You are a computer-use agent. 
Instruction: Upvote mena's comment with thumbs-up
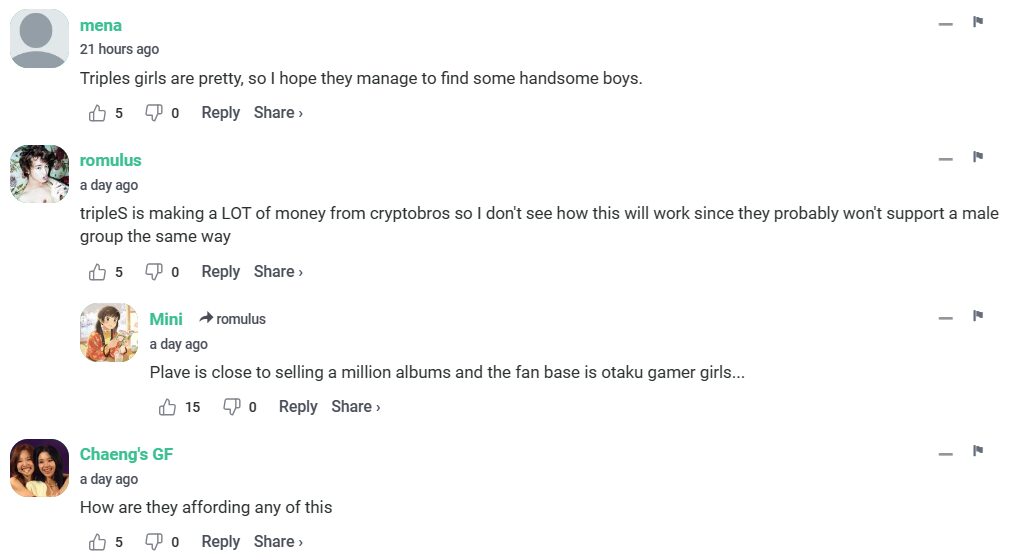pyautogui.click(x=97, y=113)
